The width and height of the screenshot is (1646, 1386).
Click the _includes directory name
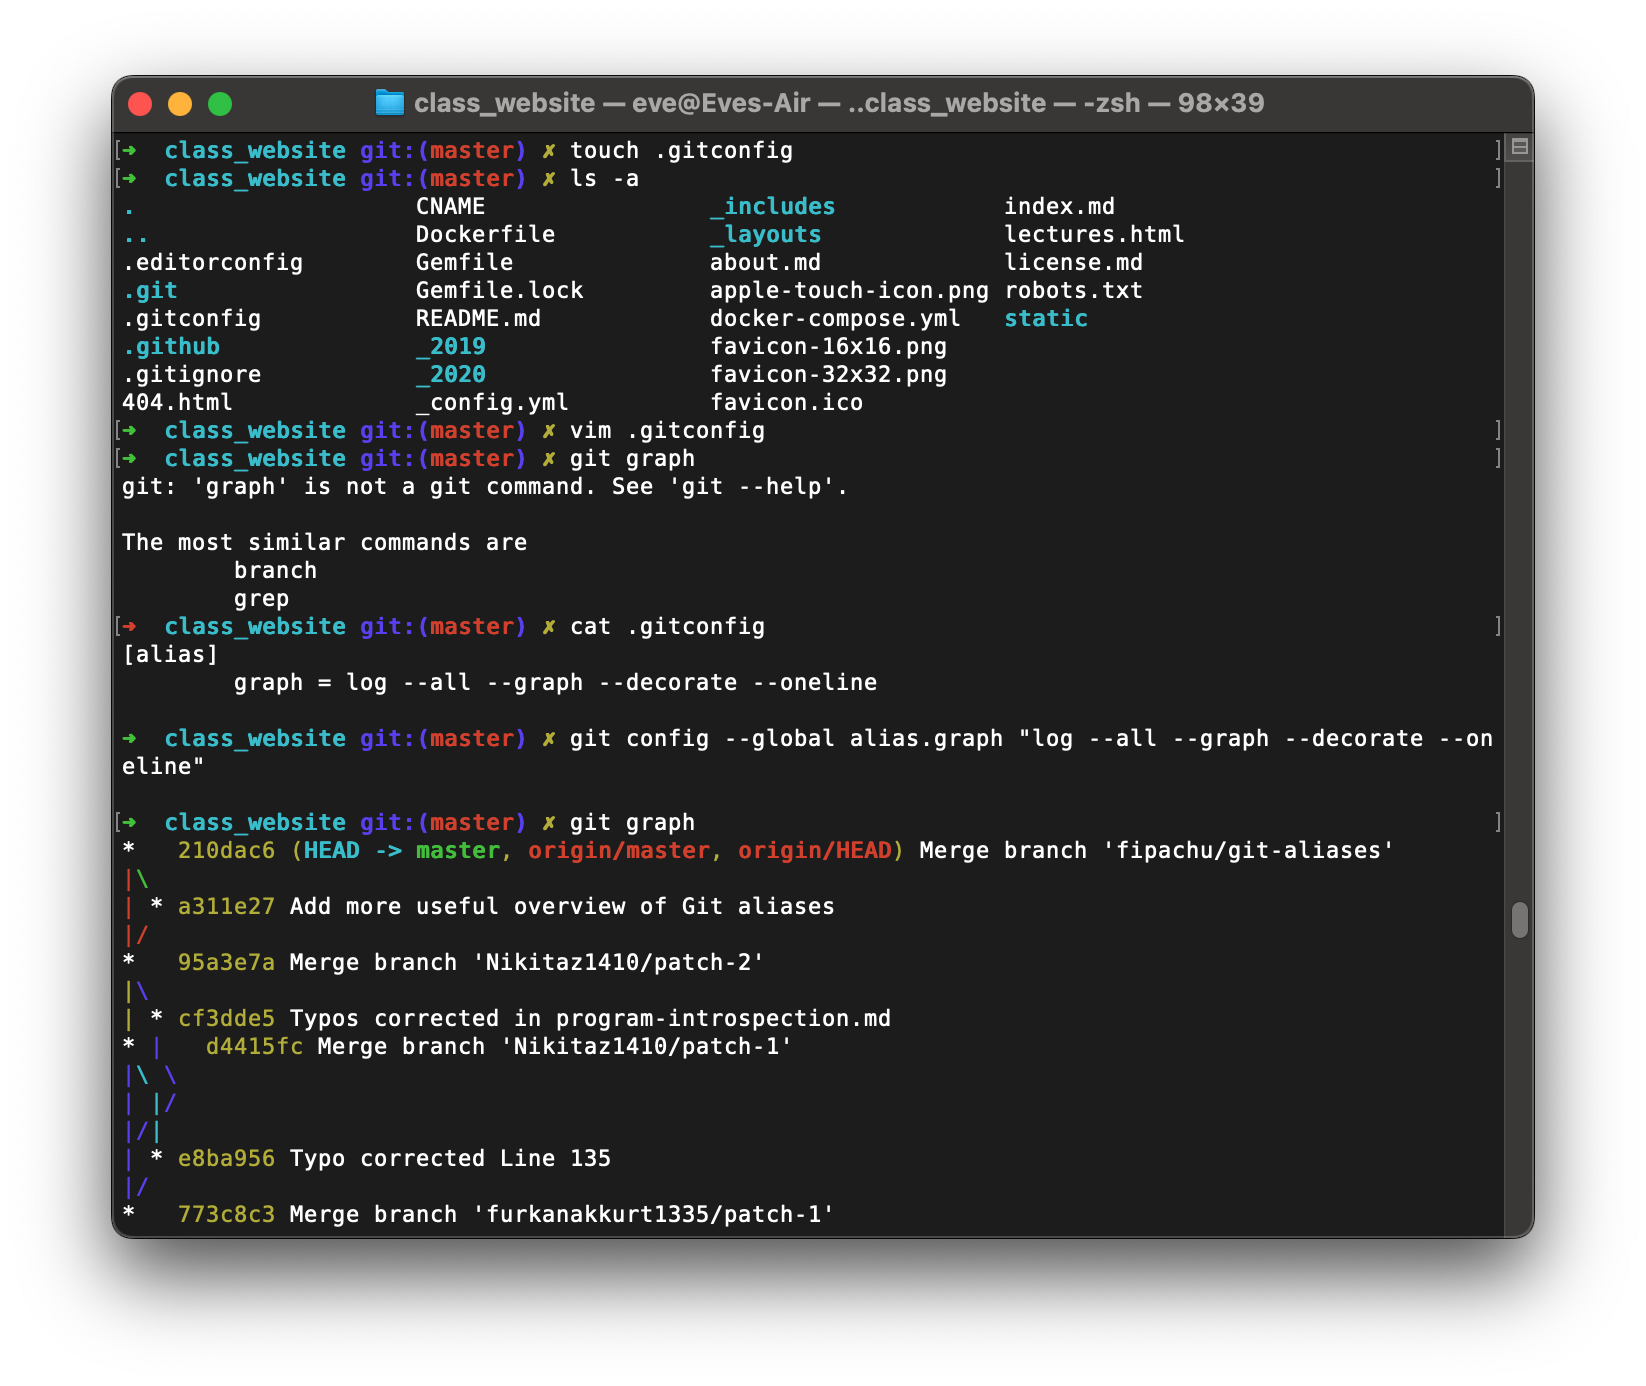point(772,206)
